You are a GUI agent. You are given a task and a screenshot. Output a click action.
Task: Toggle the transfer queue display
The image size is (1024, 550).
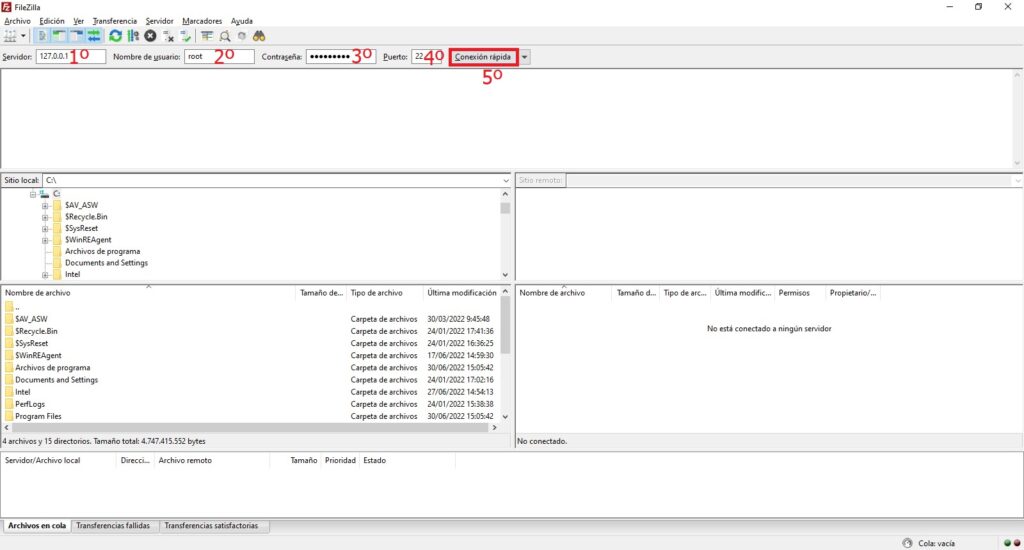click(x=94, y=36)
